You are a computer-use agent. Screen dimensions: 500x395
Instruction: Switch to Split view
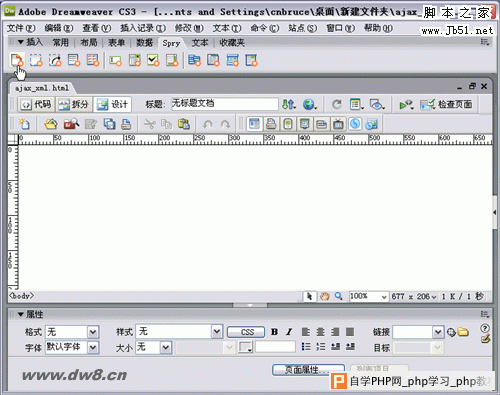point(74,104)
